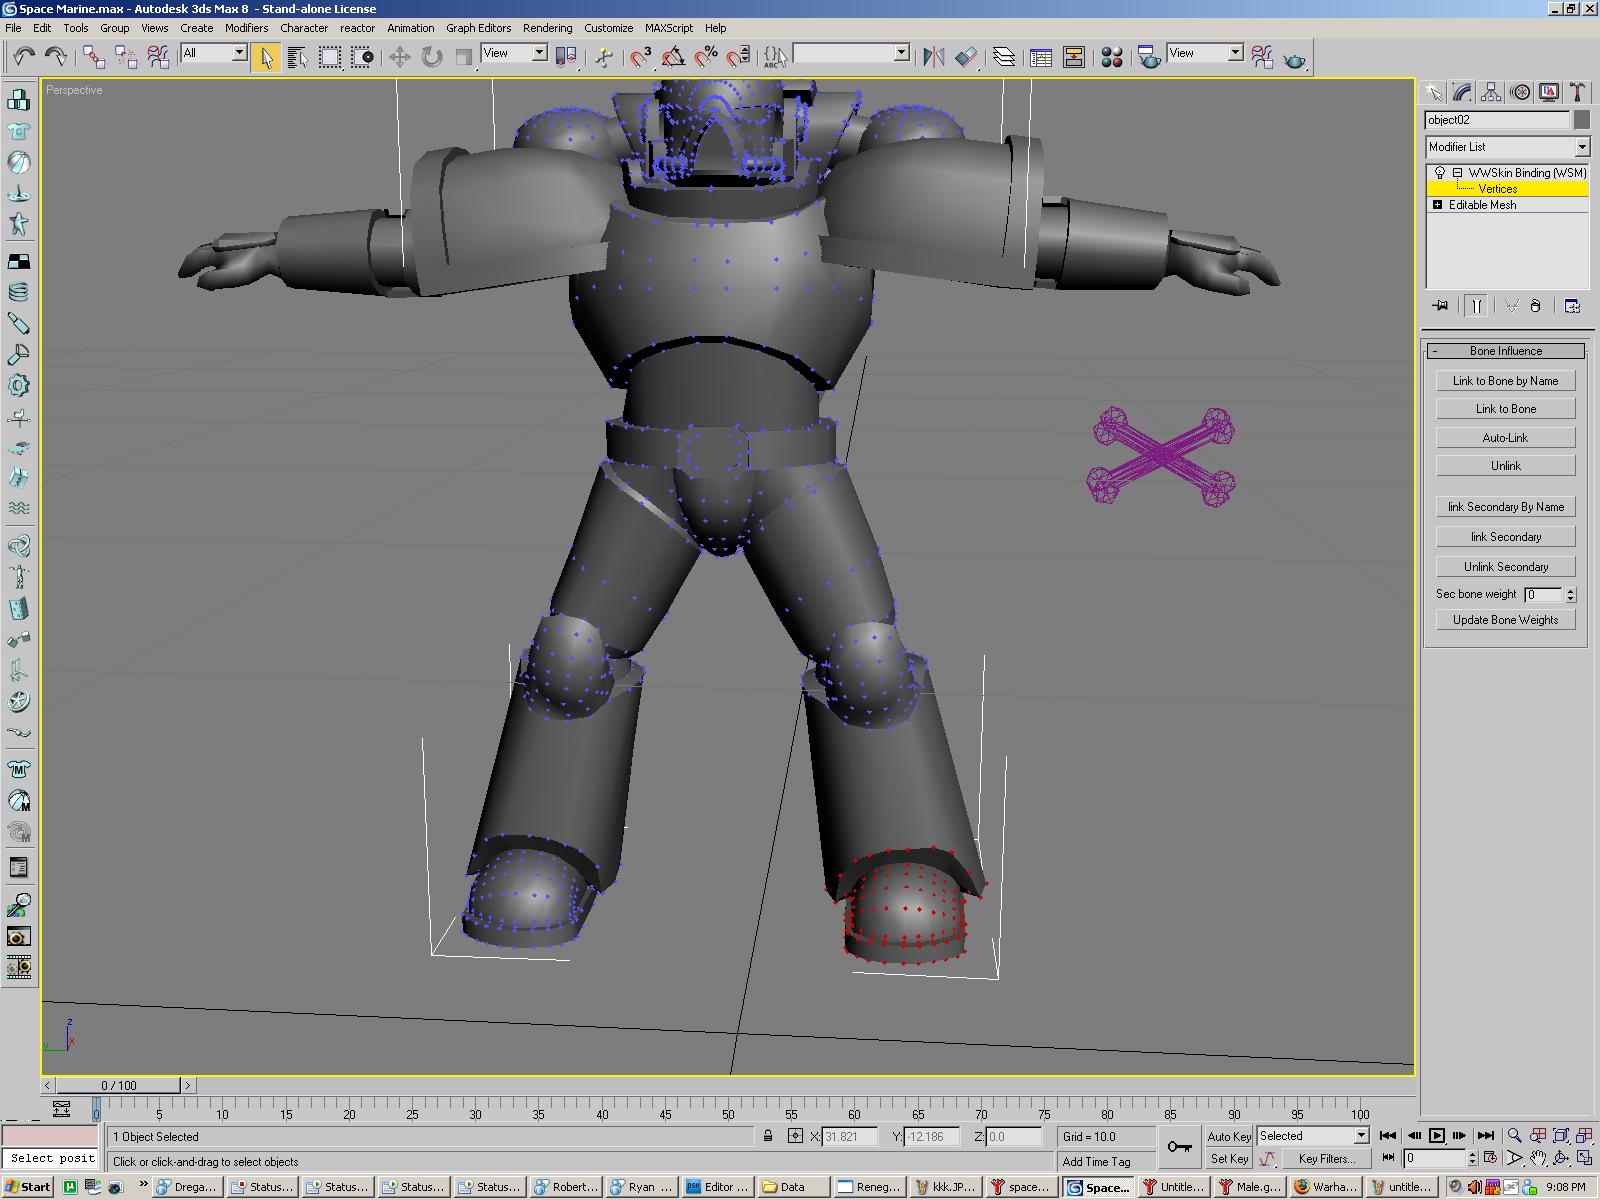Open the Hierarchy command panel tab
The image size is (1600, 1200).
(1491, 93)
